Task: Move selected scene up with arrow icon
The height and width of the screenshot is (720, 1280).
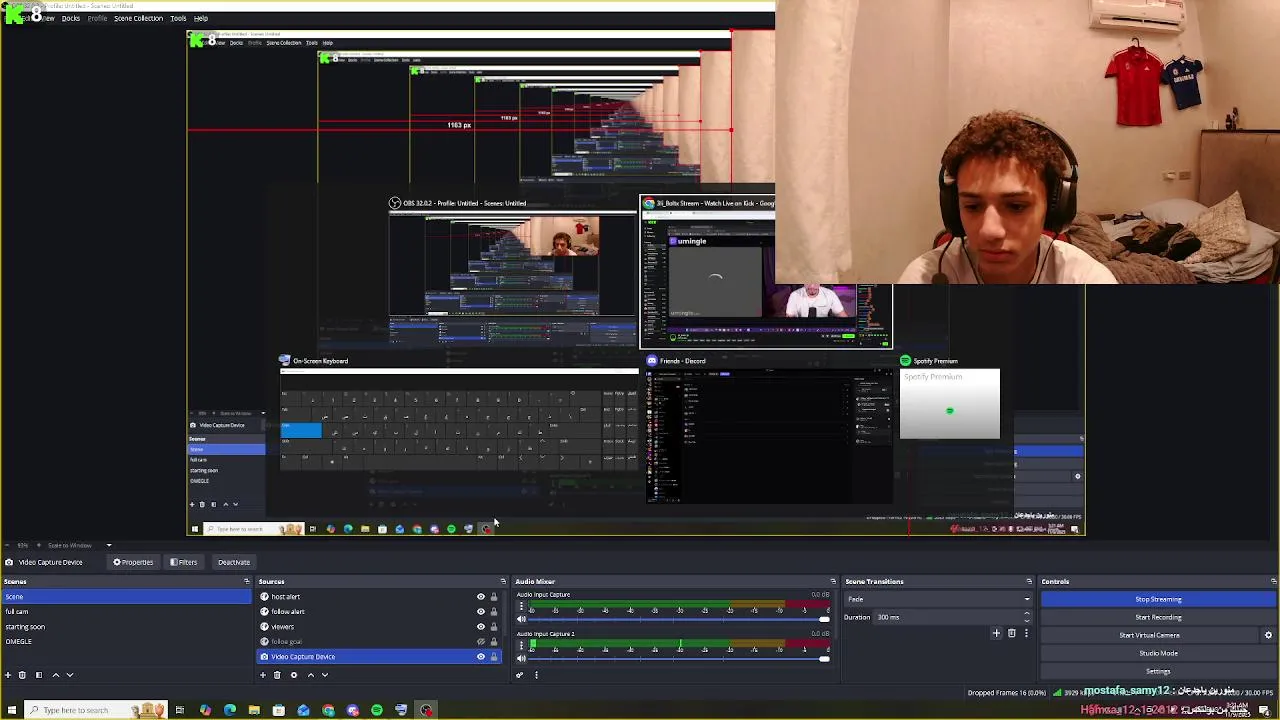Action: (55, 675)
